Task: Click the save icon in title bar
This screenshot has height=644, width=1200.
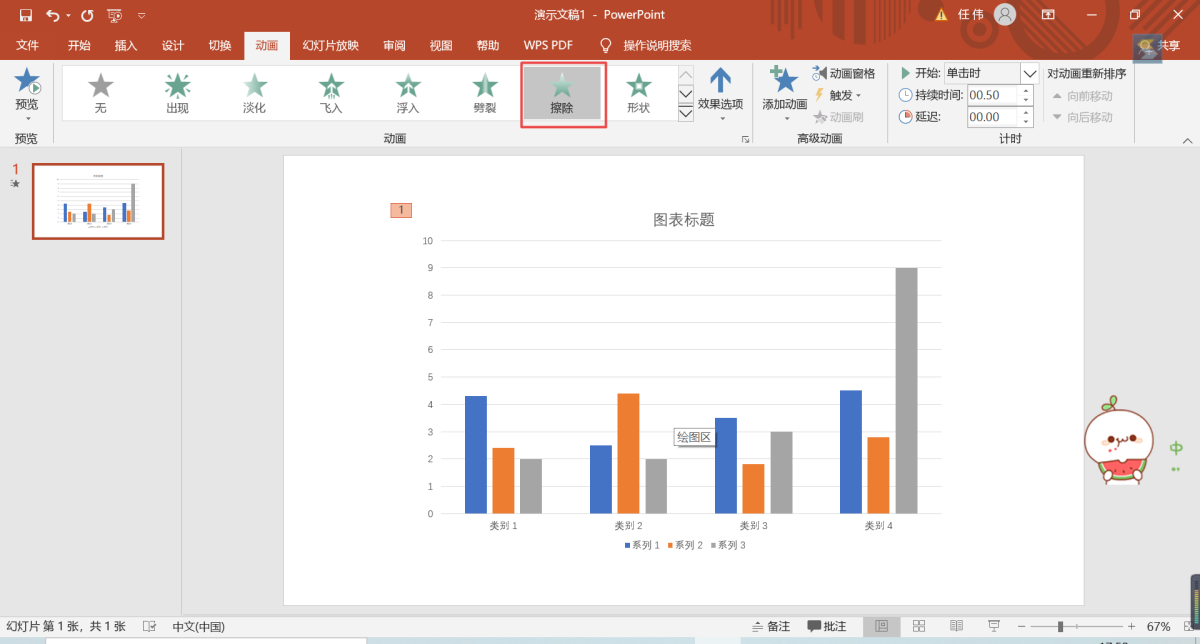Action: tap(25, 15)
